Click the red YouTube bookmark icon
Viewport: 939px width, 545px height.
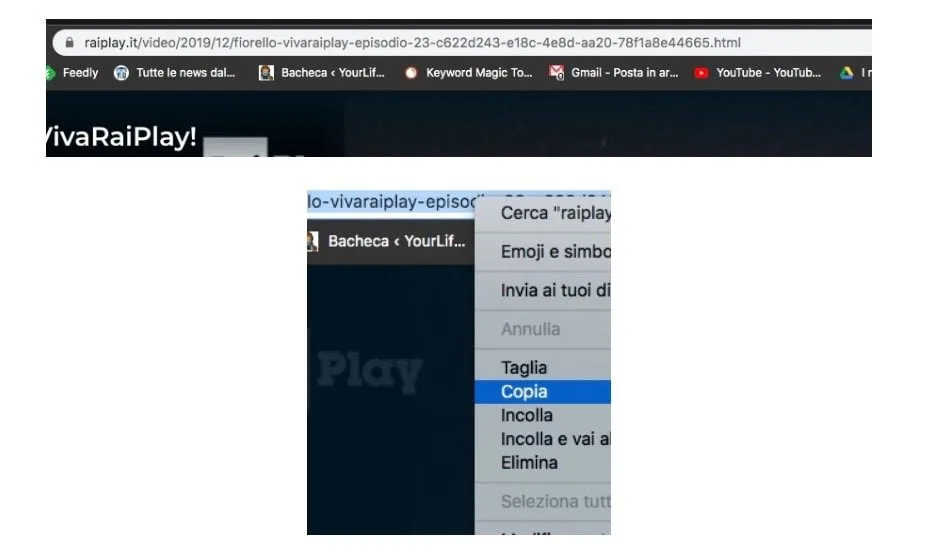coord(701,73)
